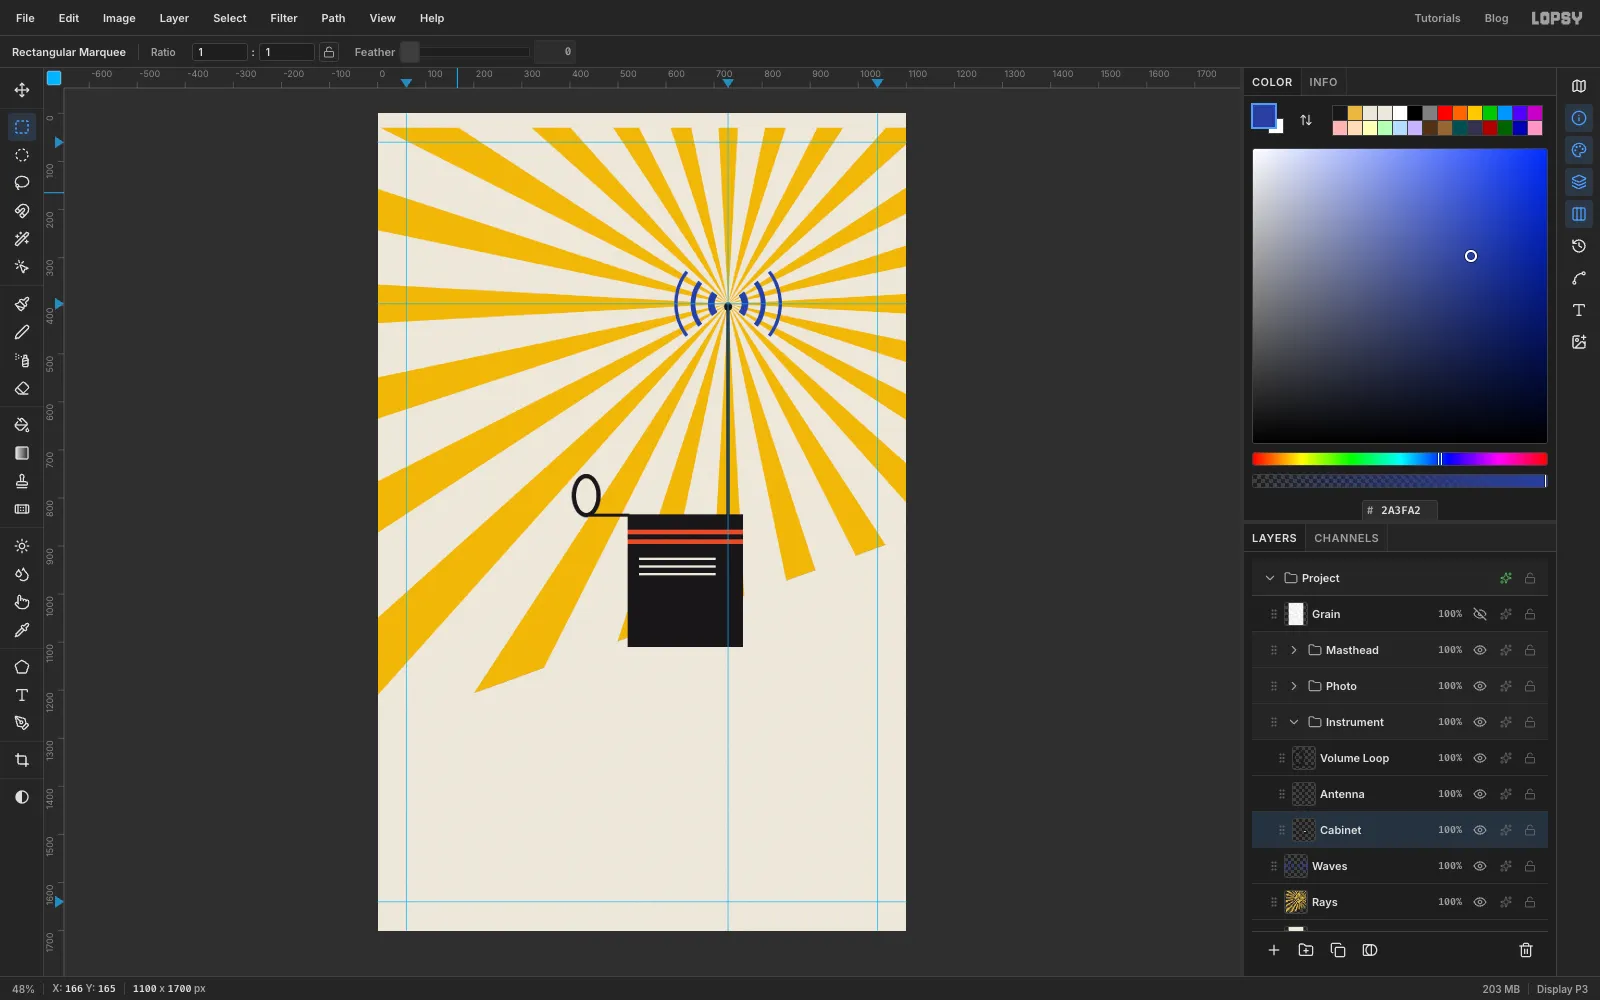Toggle visibility of the Waves layer
Screen dimensions: 1600x1000
click(1480, 866)
